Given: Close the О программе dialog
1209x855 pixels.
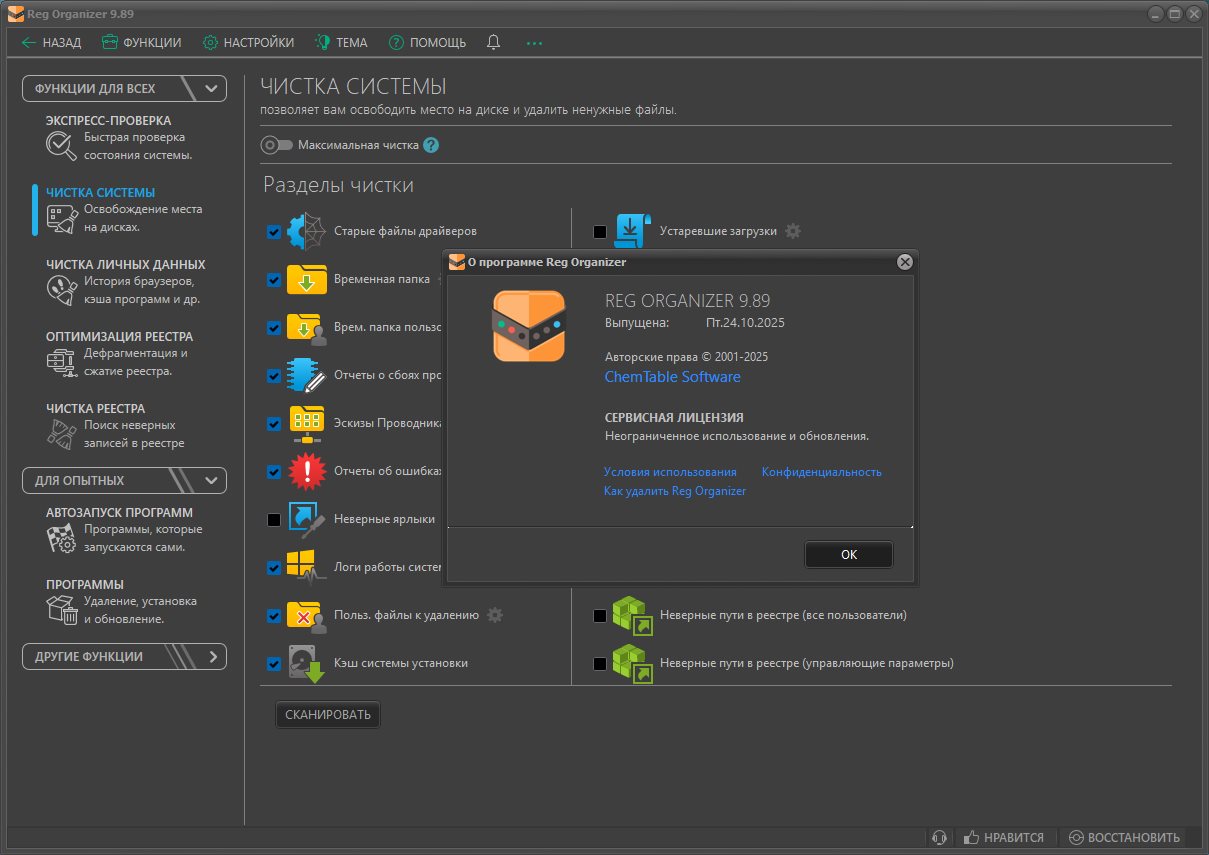Looking at the screenshot, I should [904, 262].
